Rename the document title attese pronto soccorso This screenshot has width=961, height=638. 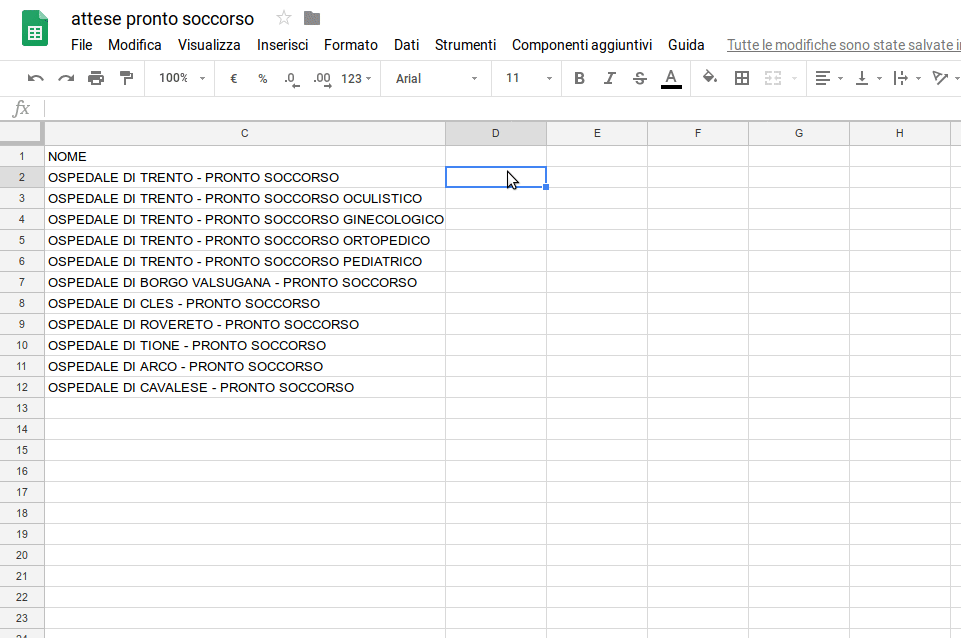click(162, 19)
